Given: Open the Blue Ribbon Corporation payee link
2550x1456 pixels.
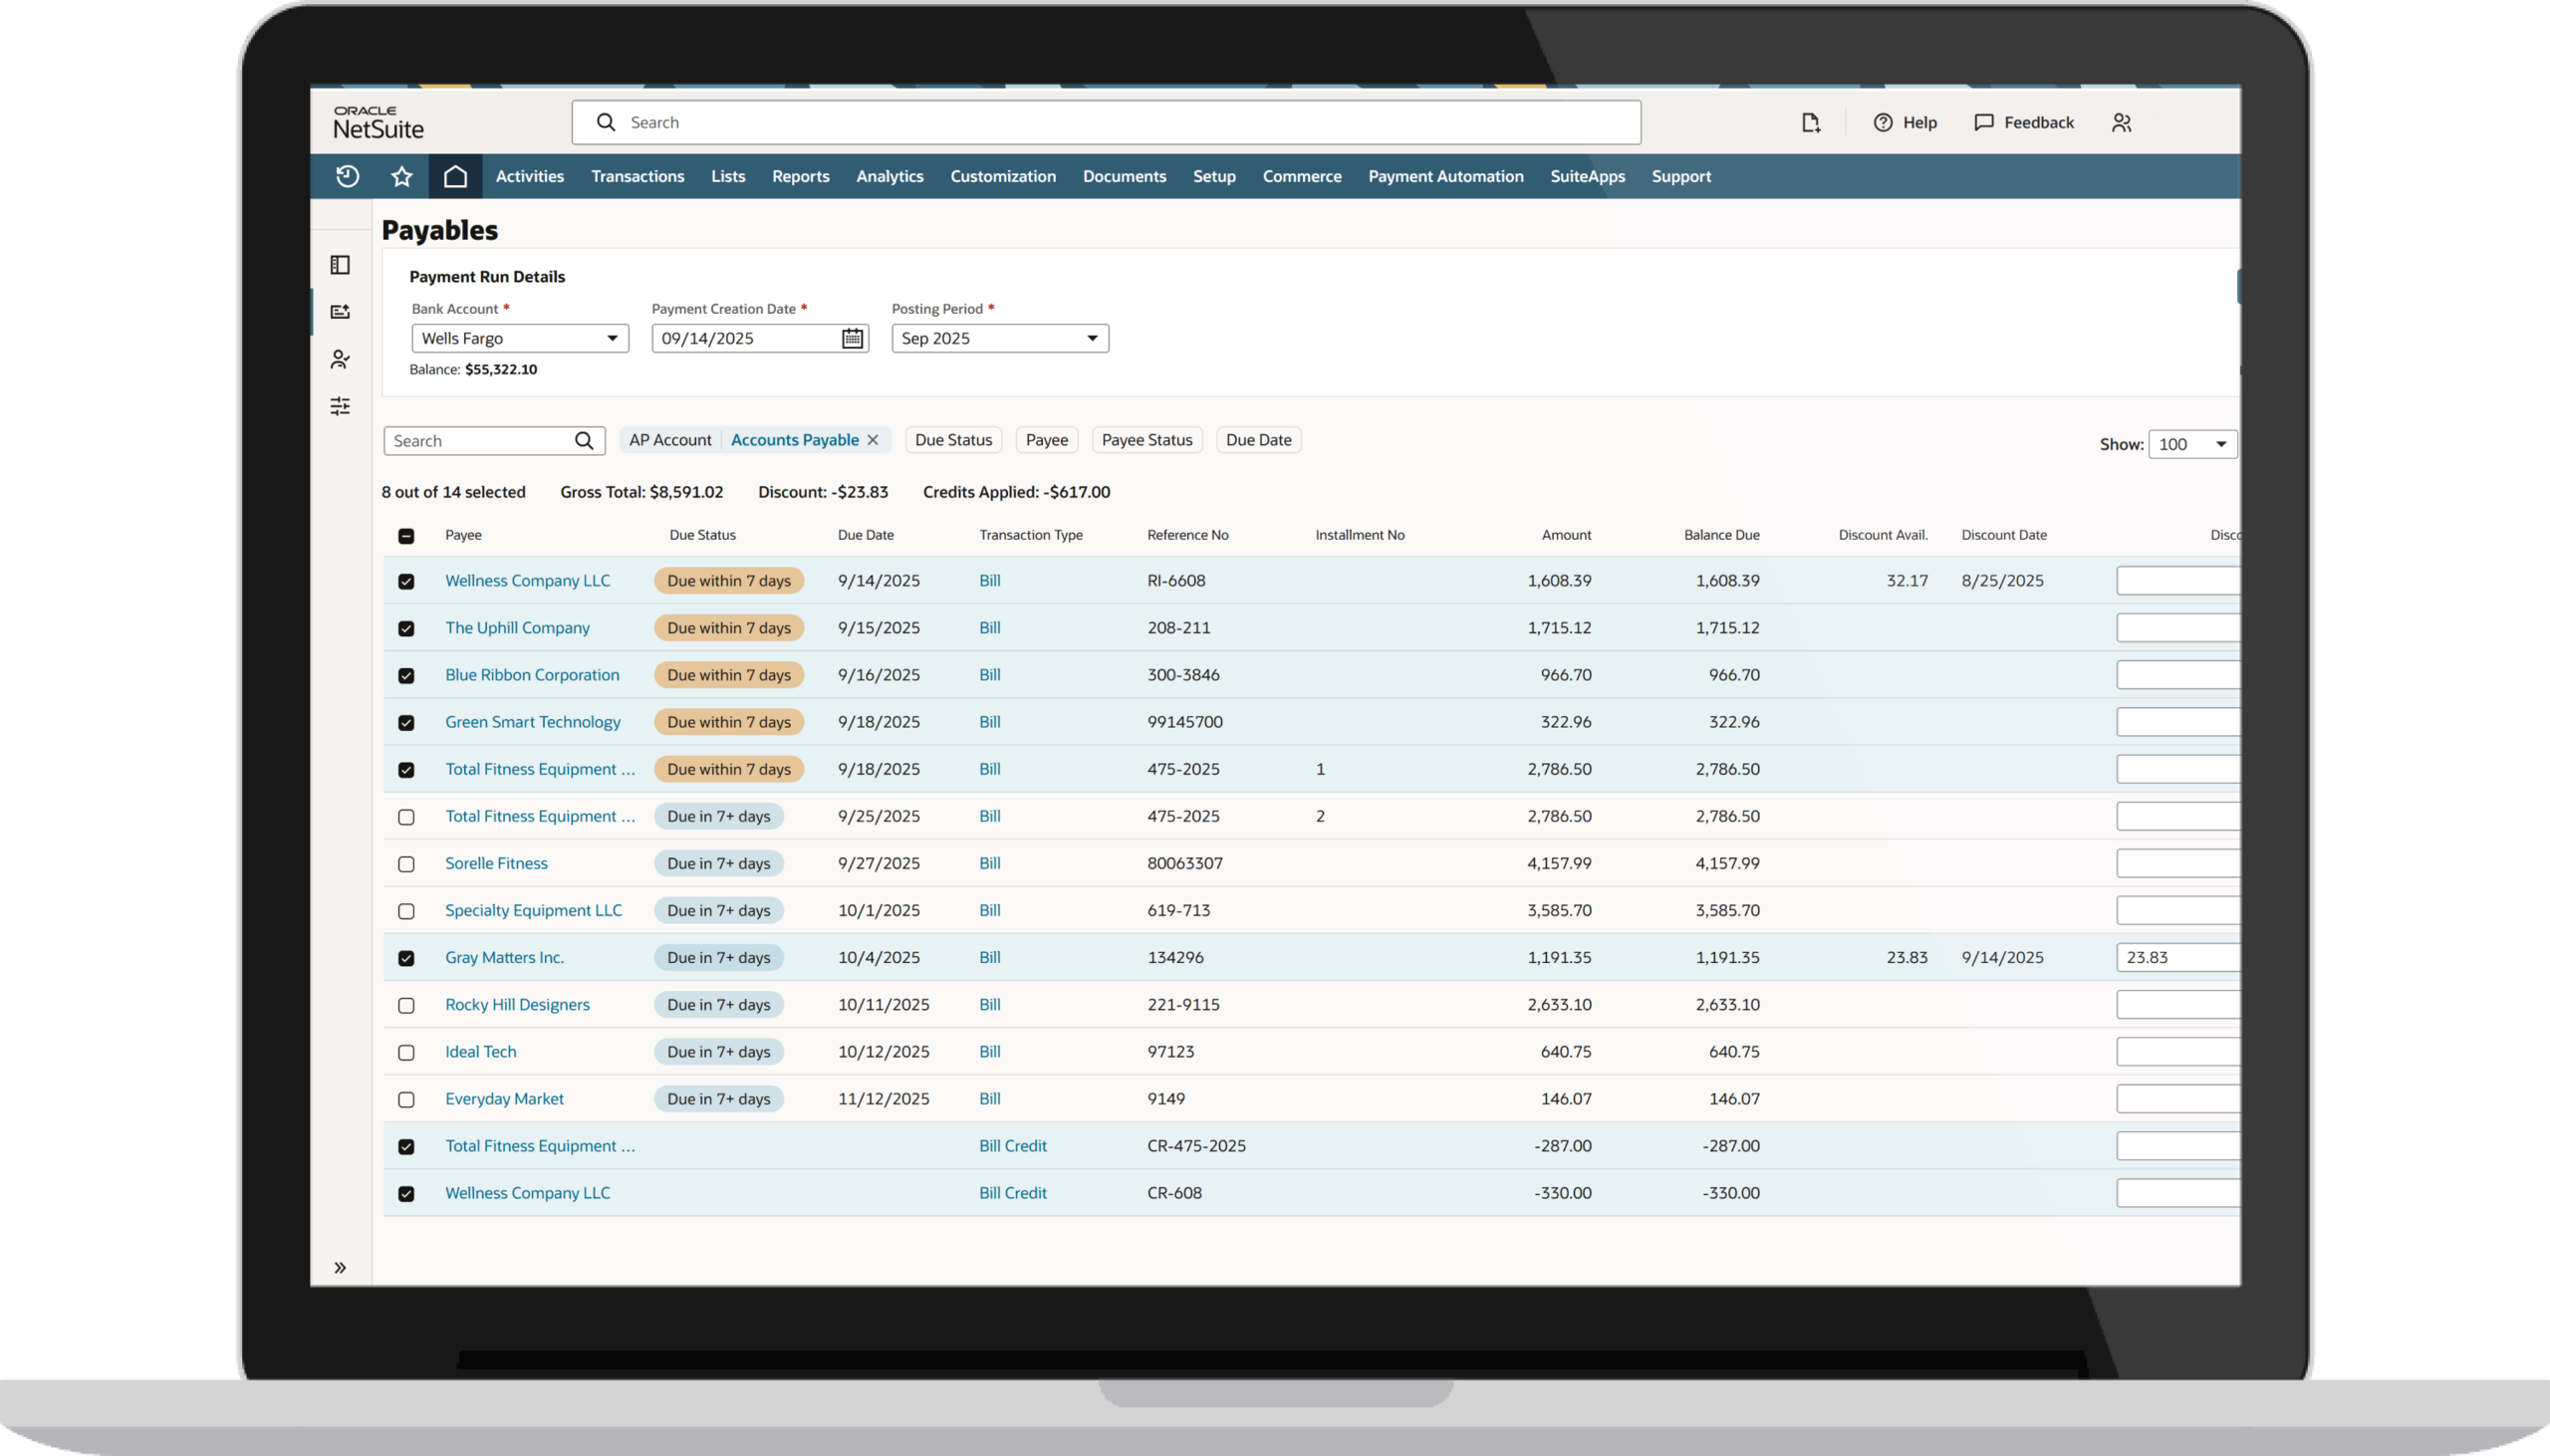Looking at the screenshot, I should (532, 675).
